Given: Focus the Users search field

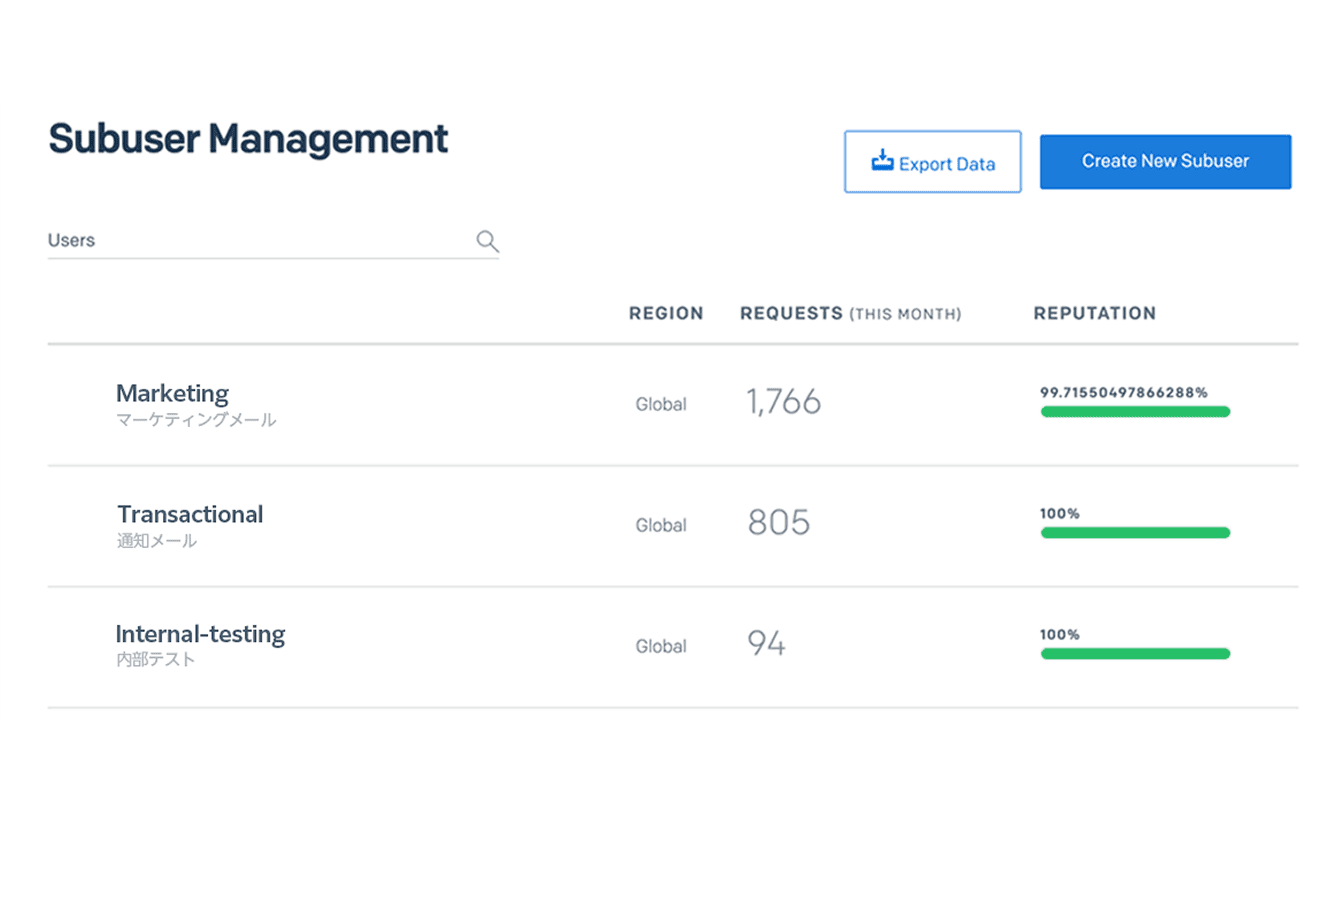Looking at the screenshot, I should coord(258,241).
